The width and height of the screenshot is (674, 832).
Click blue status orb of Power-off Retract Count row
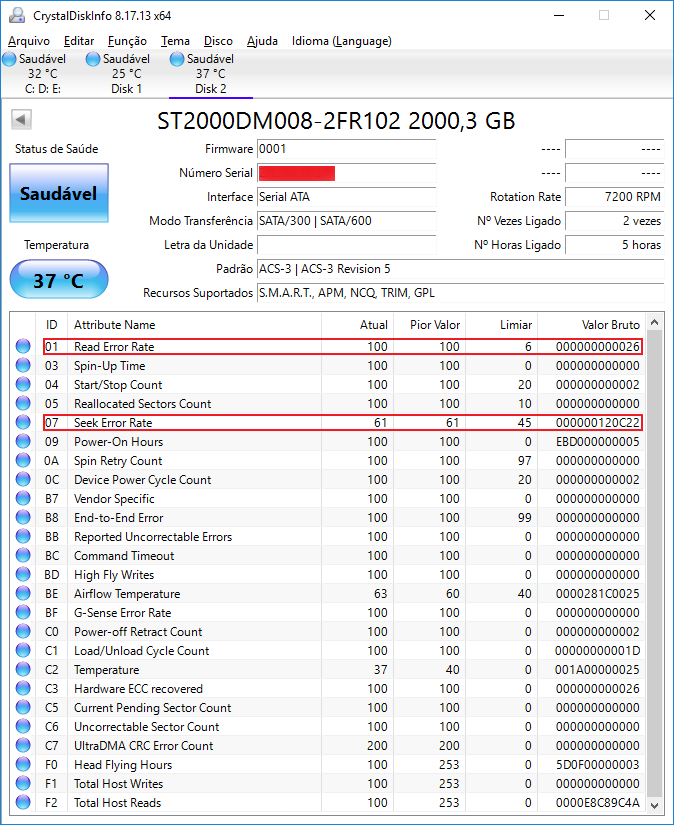[23, 631]
